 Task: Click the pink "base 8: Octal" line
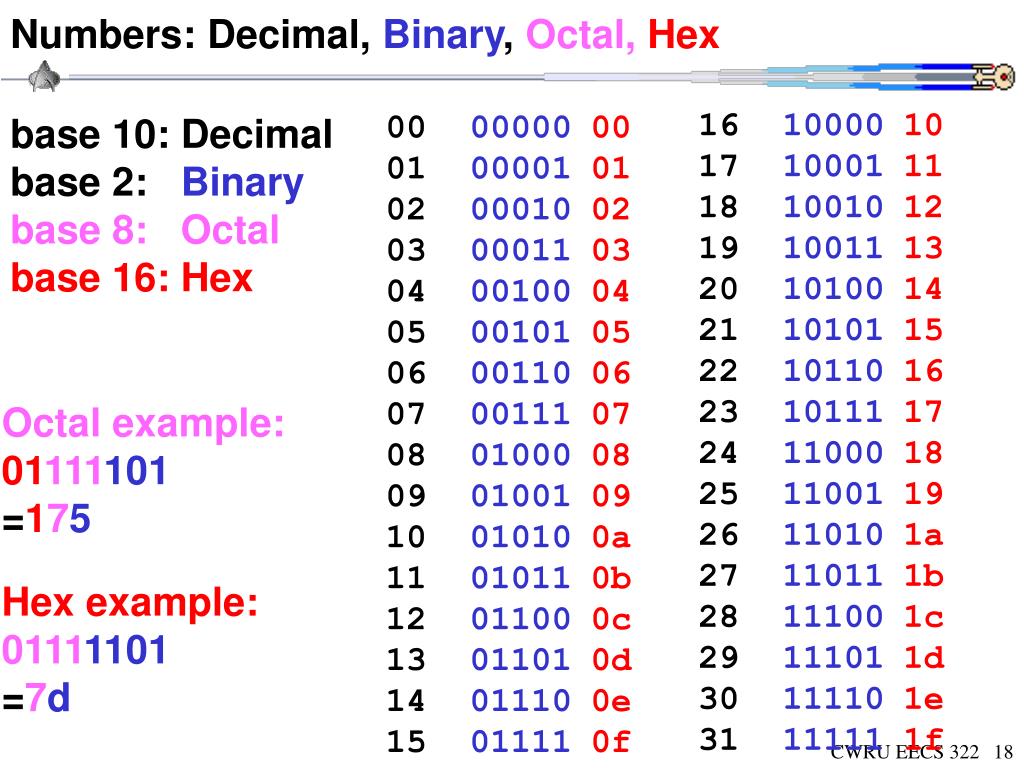(x=145, y=230)
